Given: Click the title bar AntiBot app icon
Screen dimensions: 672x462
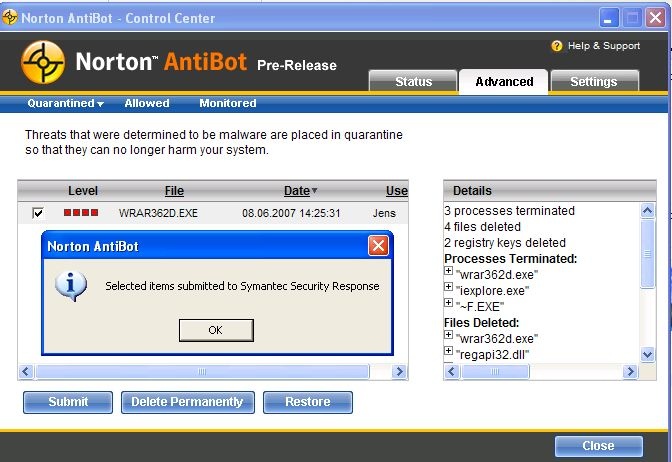Looking at the screenshot, I should pos(9,18).
